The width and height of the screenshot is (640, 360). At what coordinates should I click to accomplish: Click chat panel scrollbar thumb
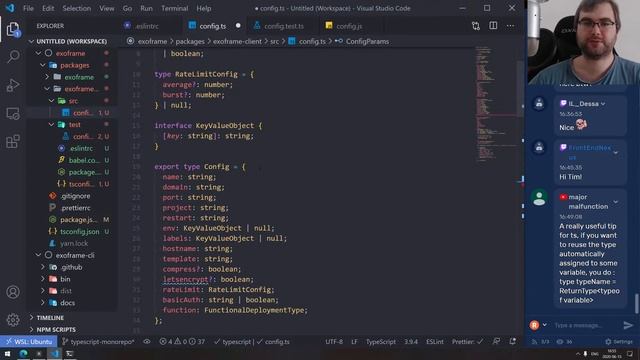coord(636,303)
